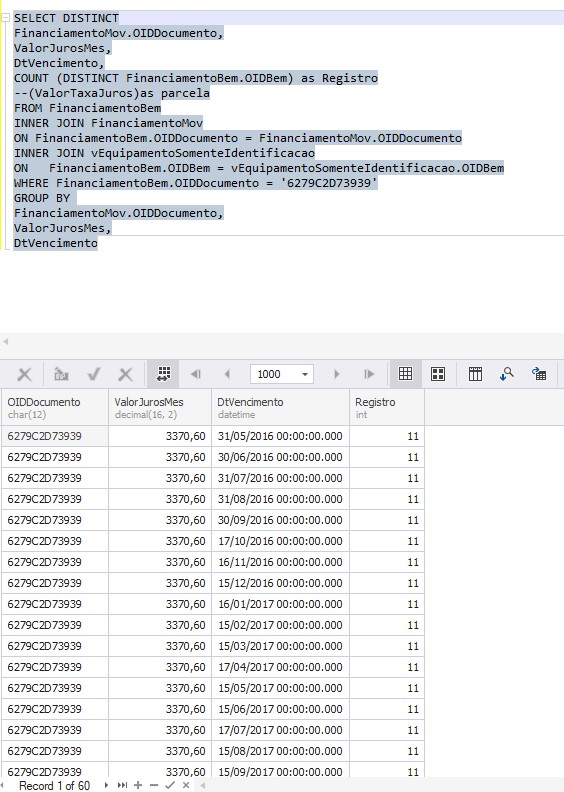Image resolution: width=564 pixels, height=792 pixels.
Task: Switch to card view mode
Action: coord(438,374)
